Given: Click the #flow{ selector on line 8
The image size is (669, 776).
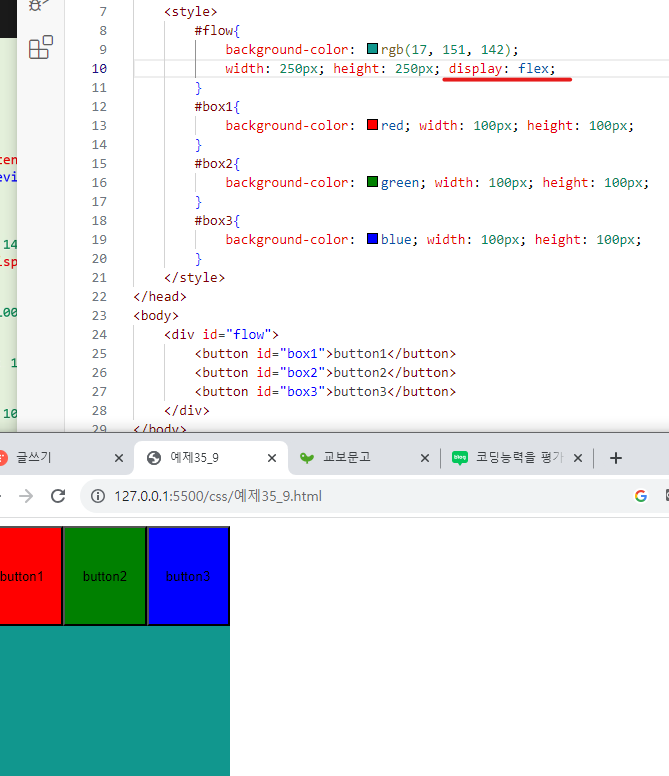Looking at the screenshot, I should pyautogui.click(x=217, y=31).
